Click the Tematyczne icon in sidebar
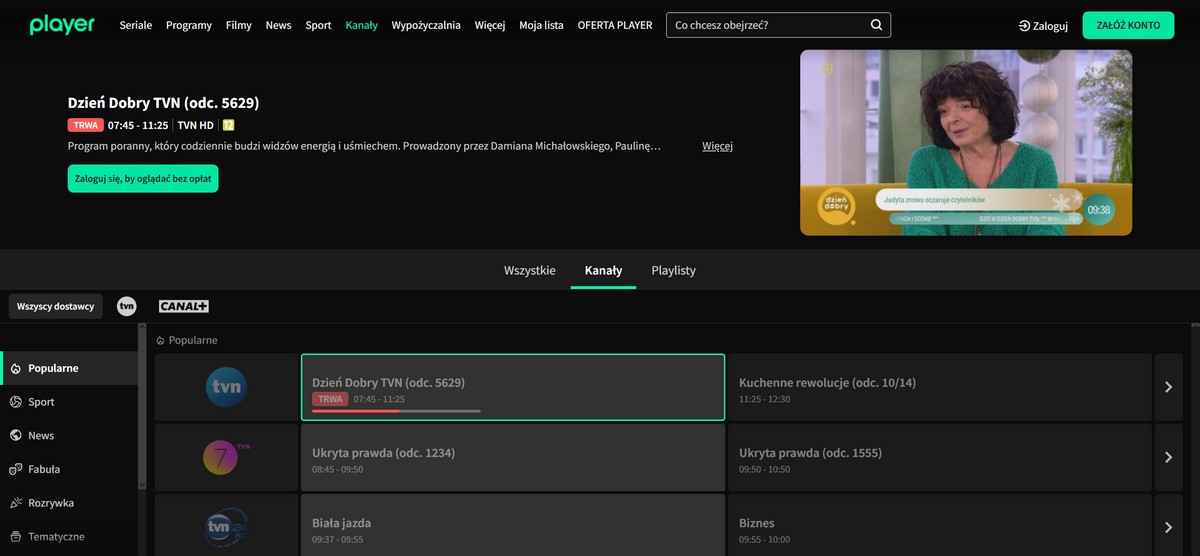The height and width of the screenshot is (556, 1200). coord(15,537)
